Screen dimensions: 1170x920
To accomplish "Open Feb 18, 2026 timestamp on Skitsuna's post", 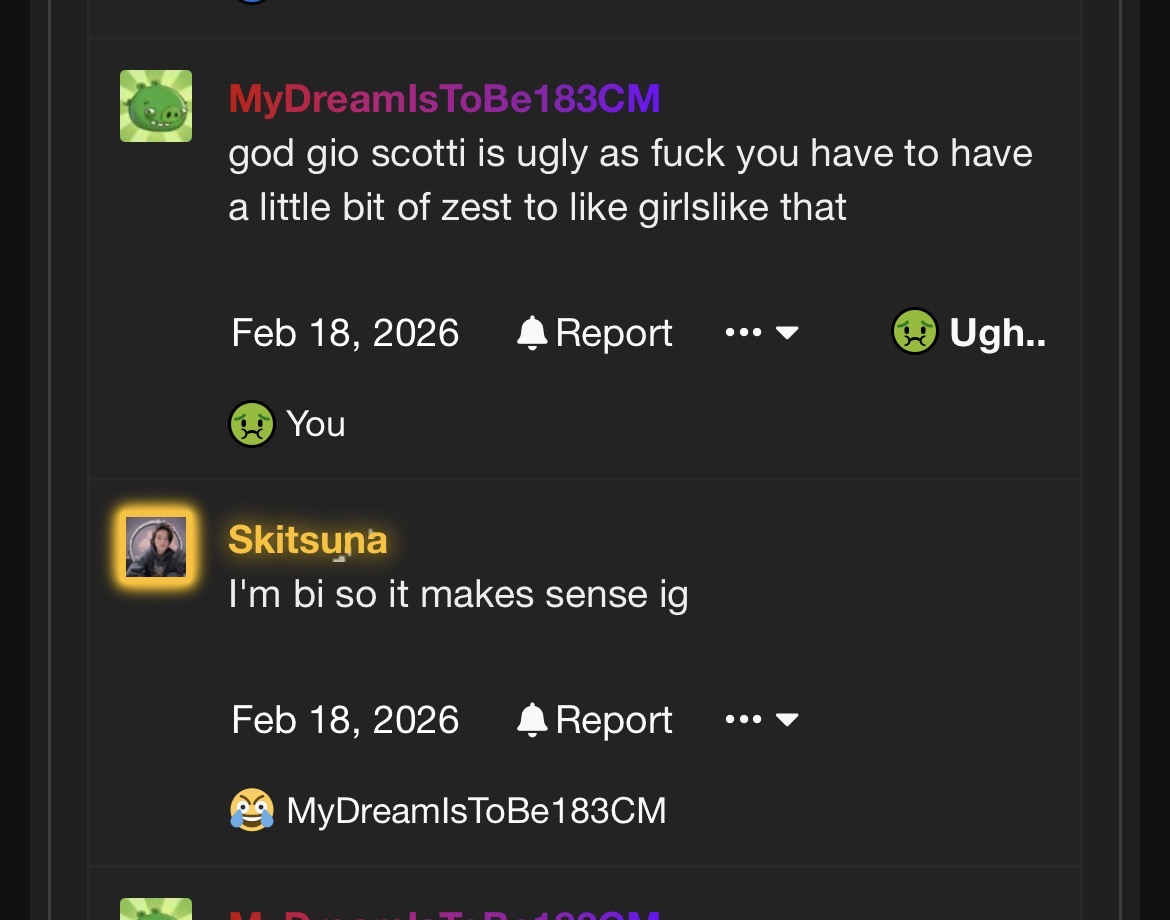I will 345,720.
